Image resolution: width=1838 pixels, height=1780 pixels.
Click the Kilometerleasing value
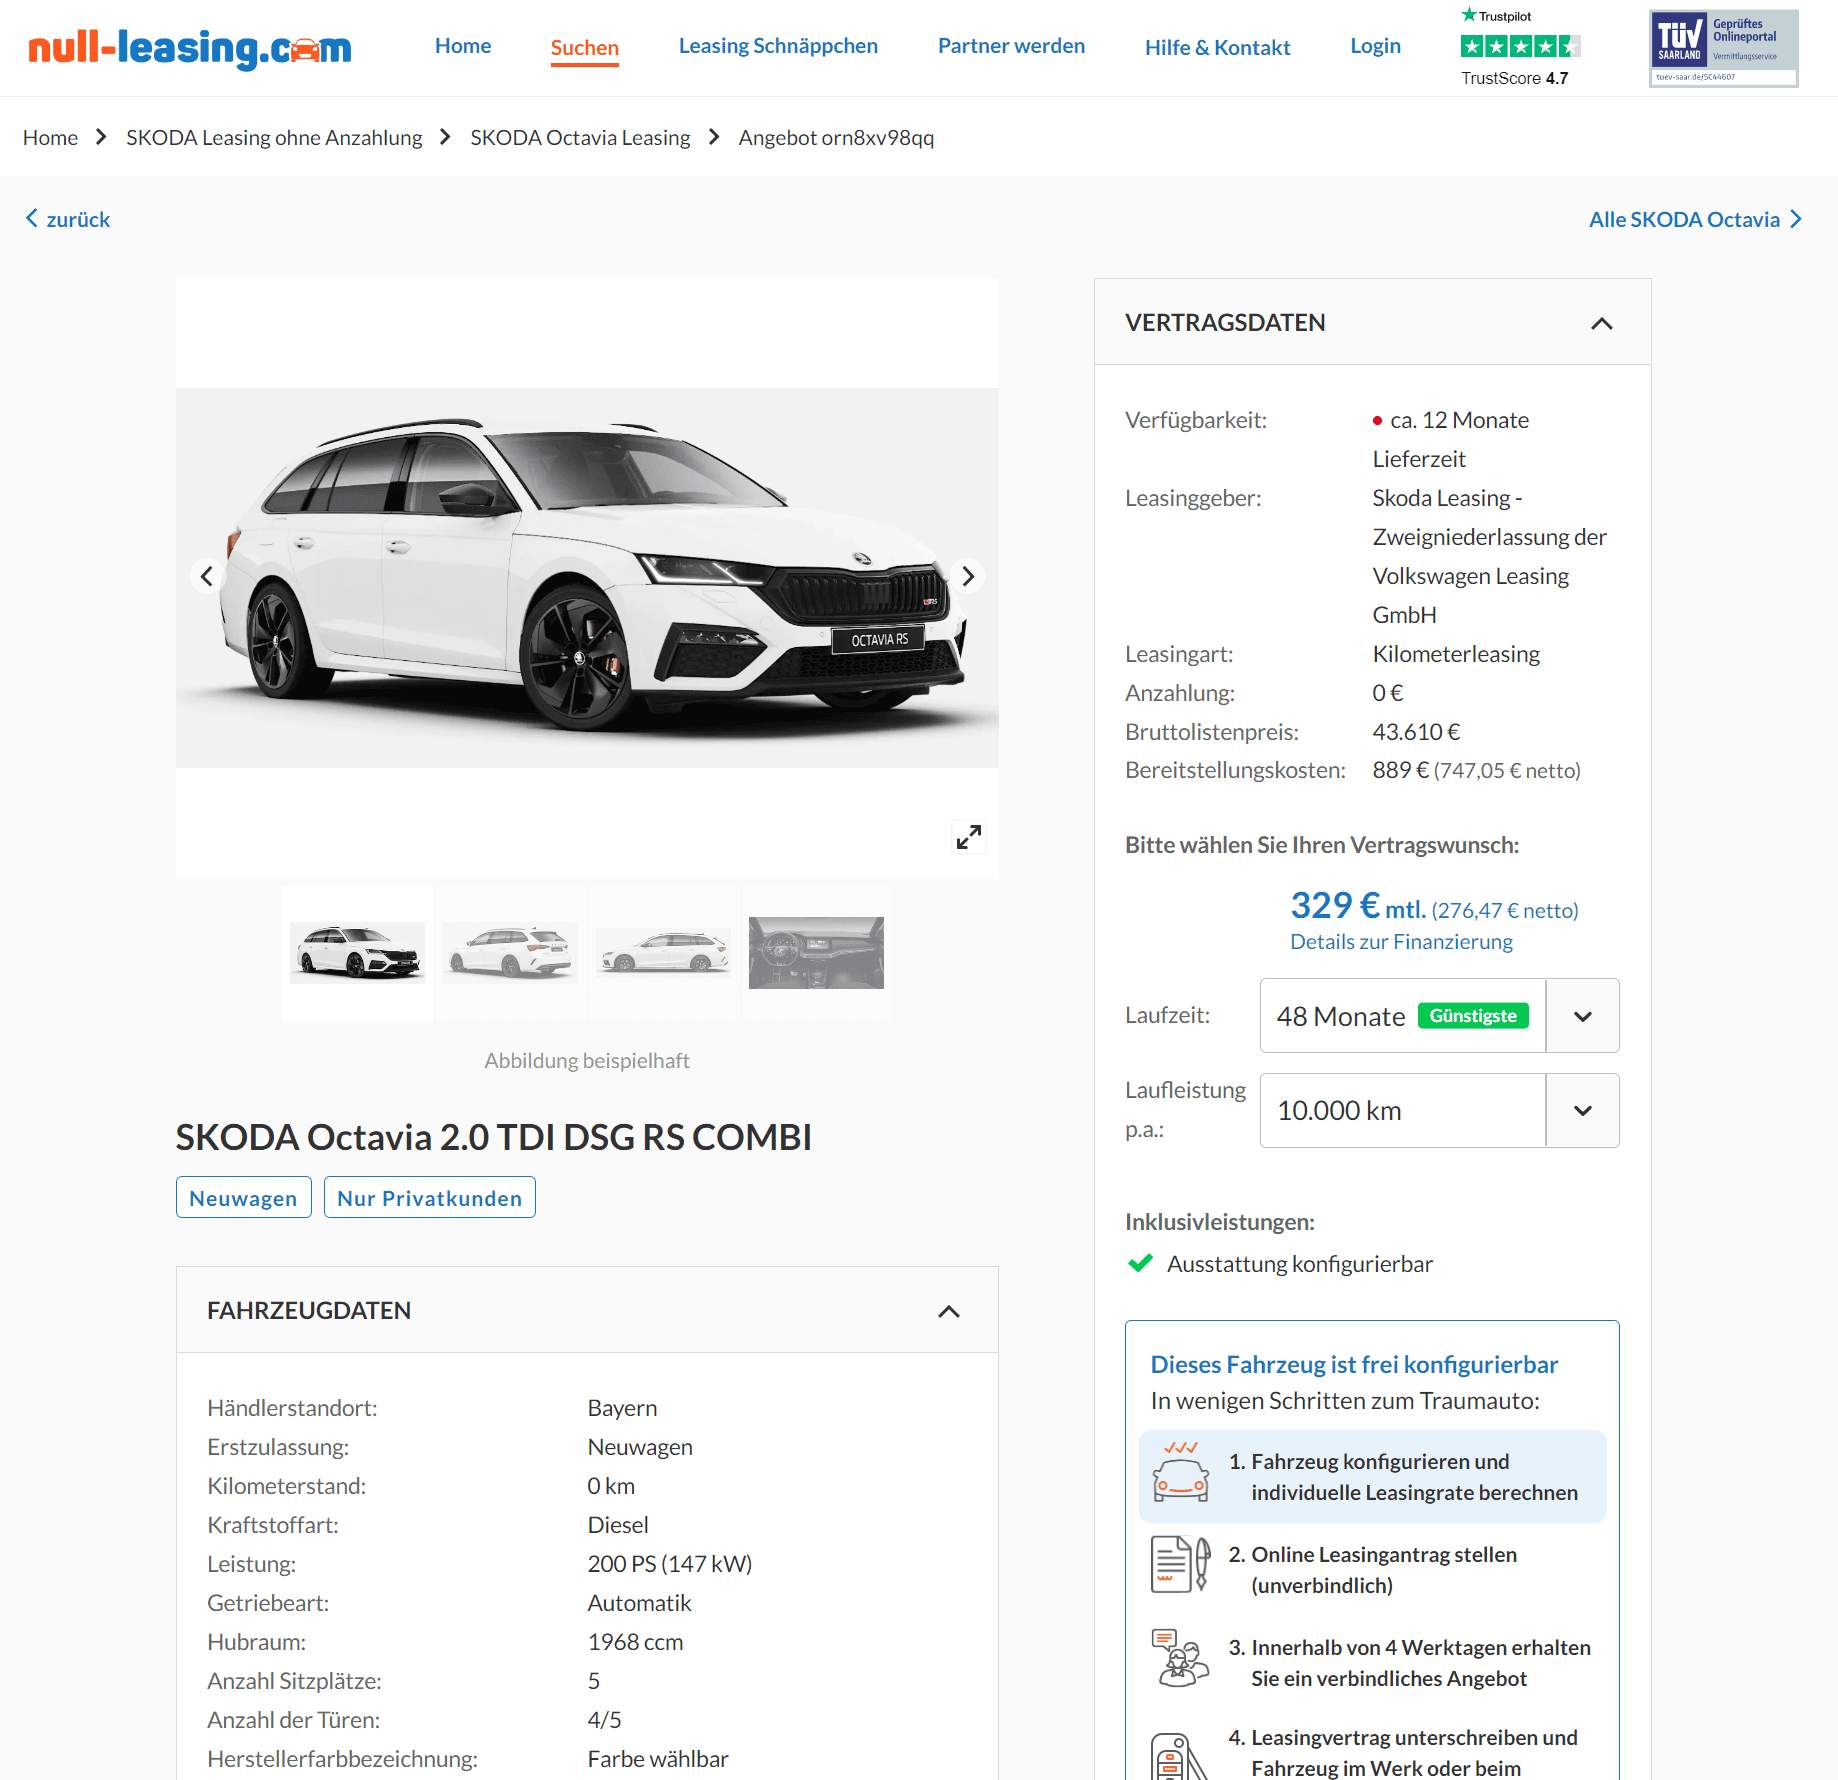click(x=1456, y=654)
